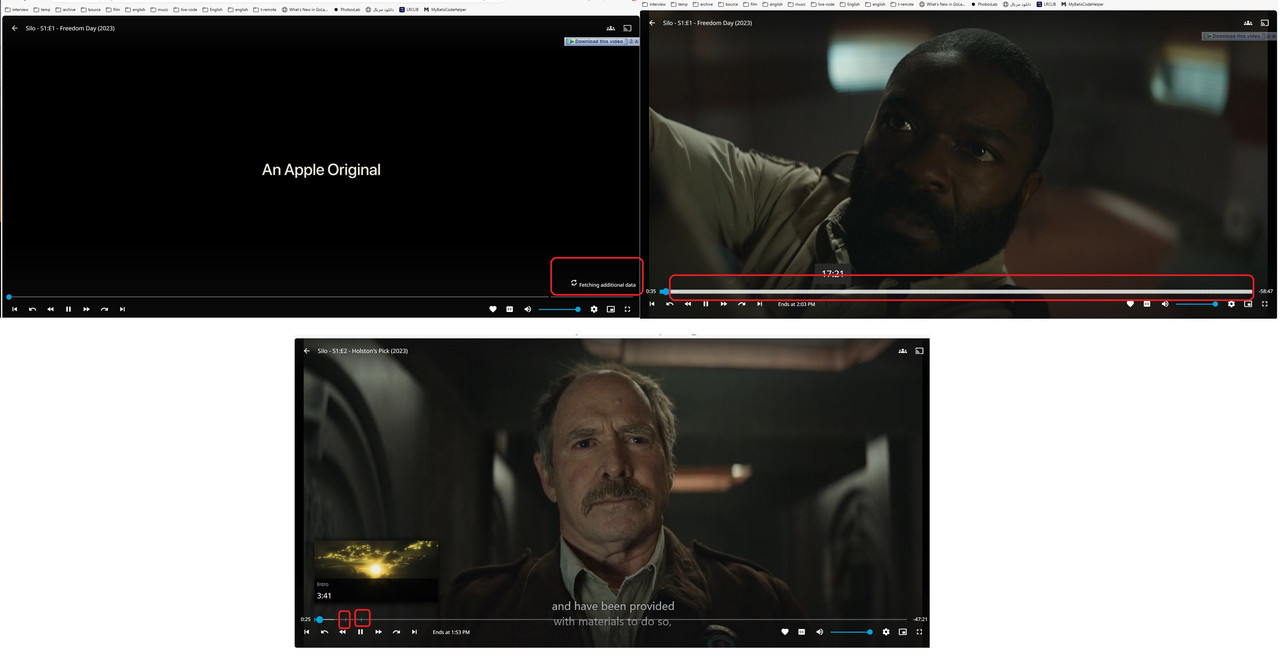Open 'live-code' bookmark folder in right browser bar
The image size is (1280, 660).
[823, 4]
